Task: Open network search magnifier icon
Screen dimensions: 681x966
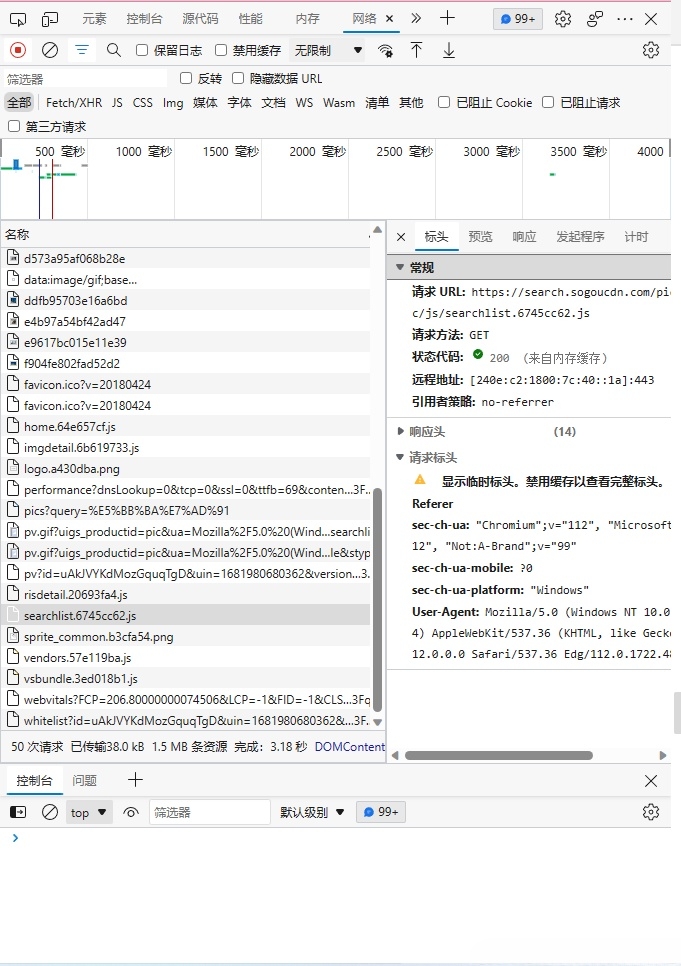Action: tap(114, 50)
